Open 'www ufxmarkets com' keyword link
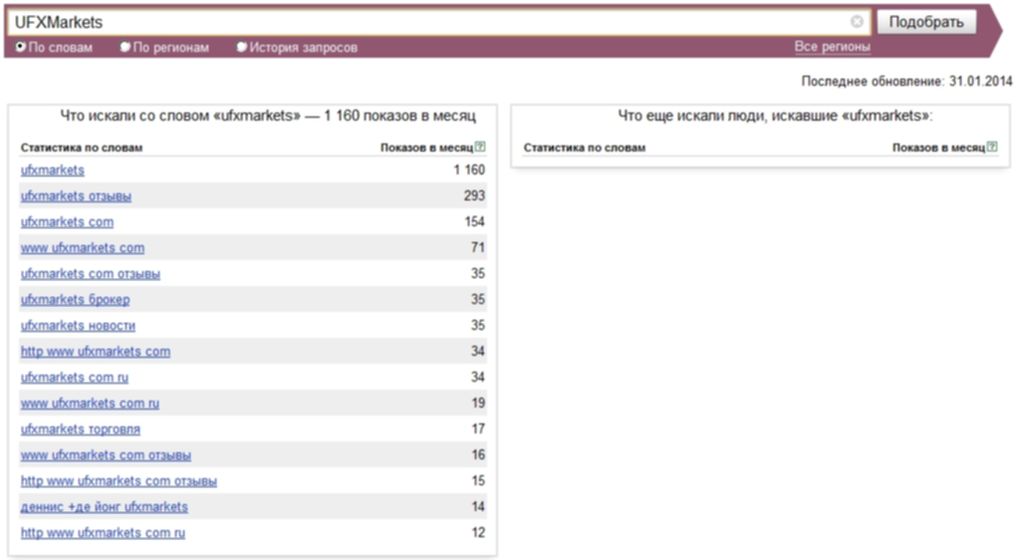The height and width of the screenshot is (560, 1024). coord(82,248)
